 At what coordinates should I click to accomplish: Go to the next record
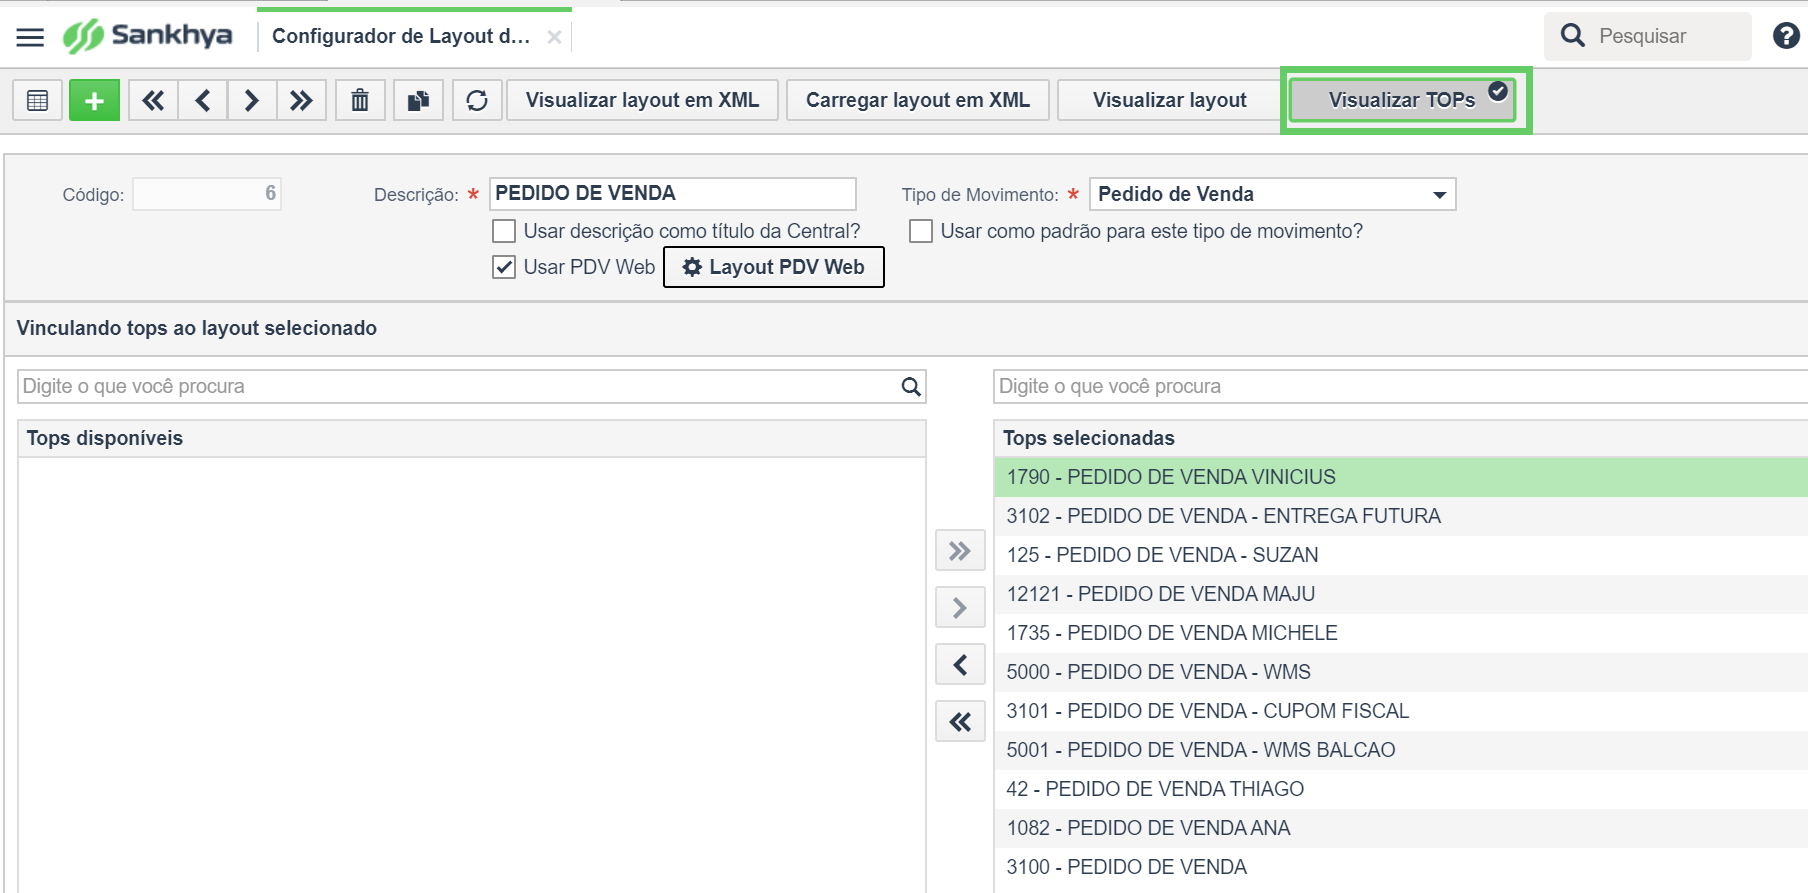coord(252,100)
